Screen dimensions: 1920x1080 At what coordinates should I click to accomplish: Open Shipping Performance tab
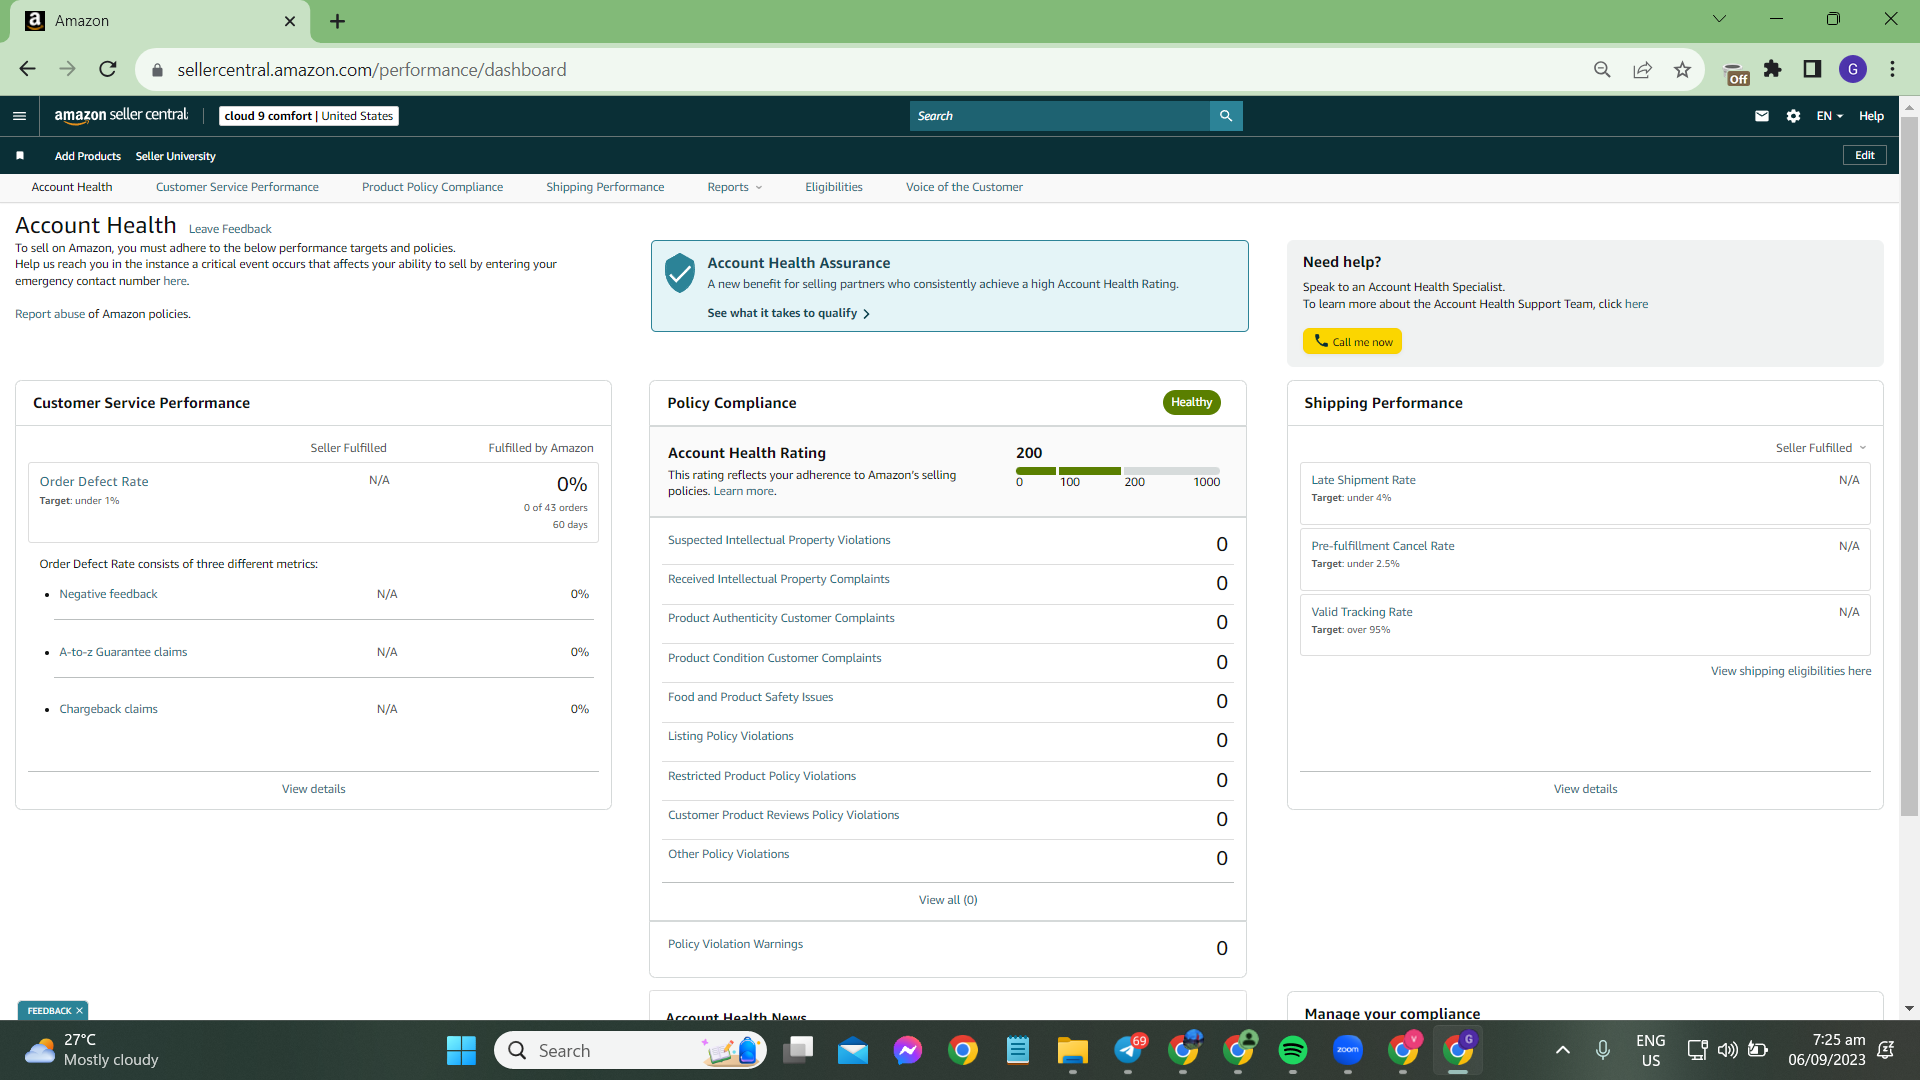pyautogui.click(x=605, y=187)
